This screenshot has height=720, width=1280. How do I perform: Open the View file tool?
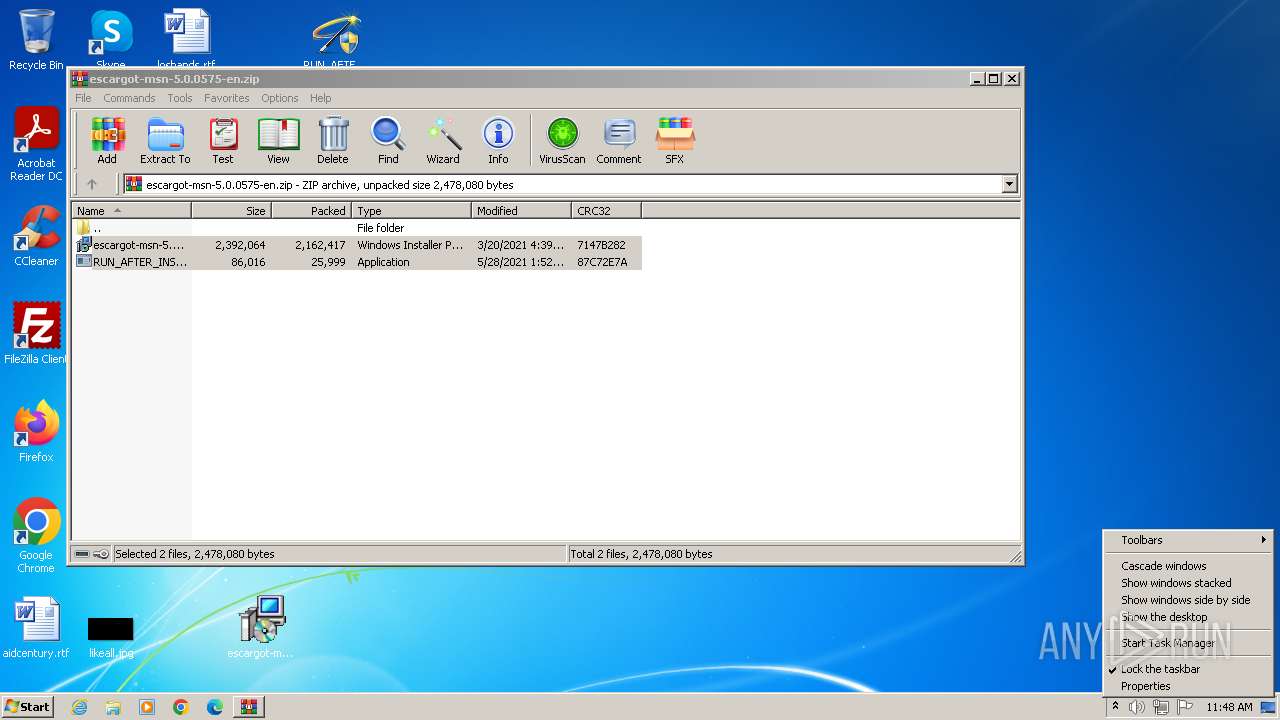coord(278,141)
